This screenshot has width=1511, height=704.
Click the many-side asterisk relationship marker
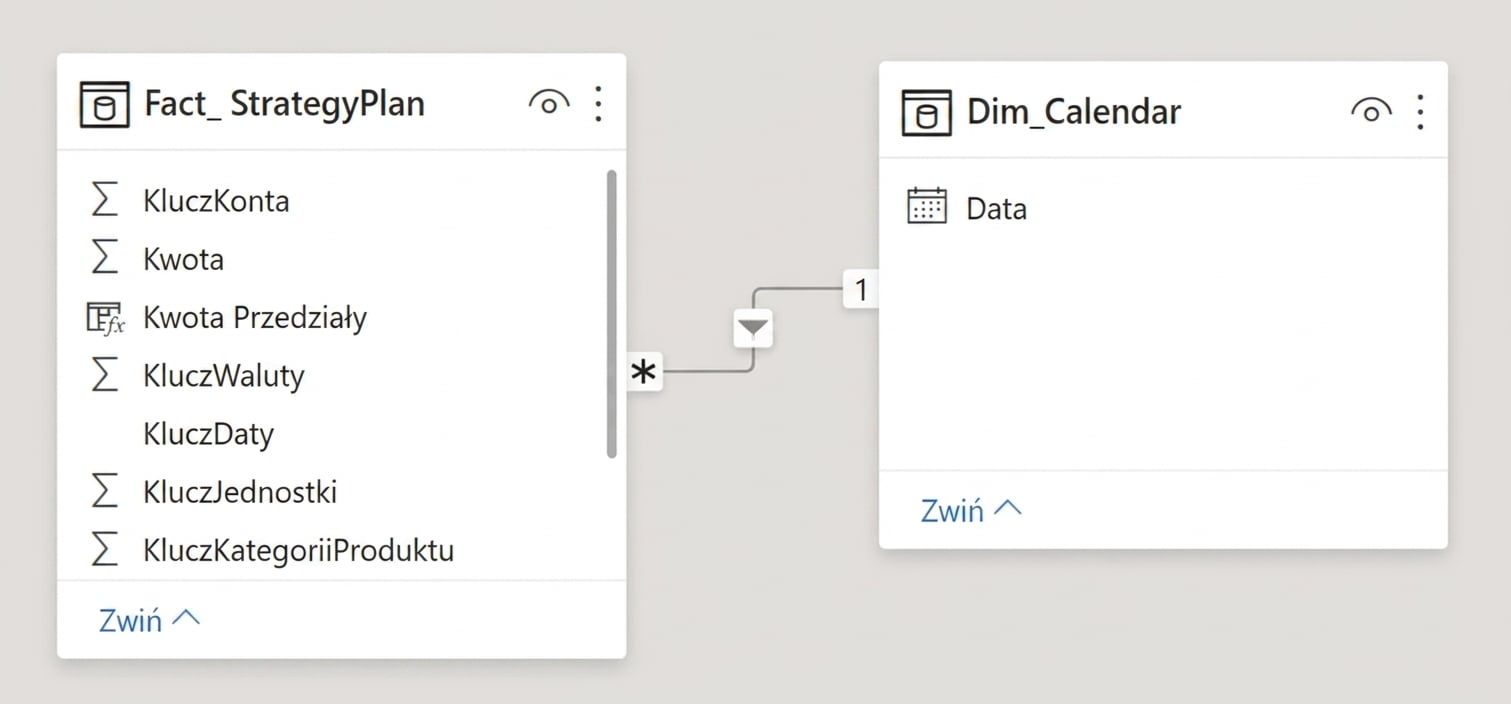click(644, 372)
